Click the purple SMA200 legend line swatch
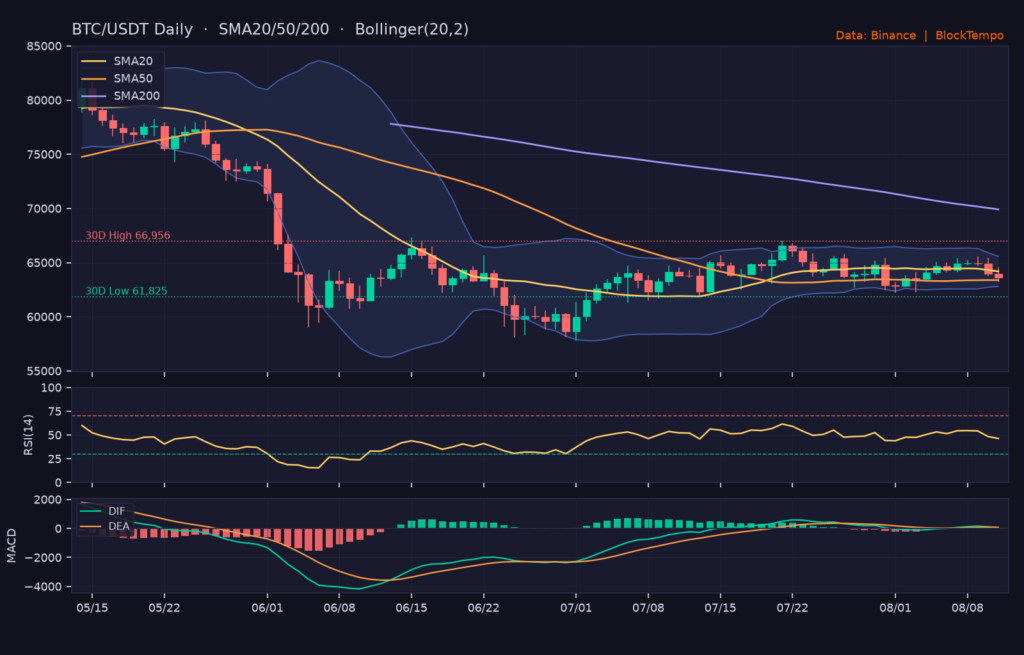Screen dimensions: 1024x655 coord(93,96)
